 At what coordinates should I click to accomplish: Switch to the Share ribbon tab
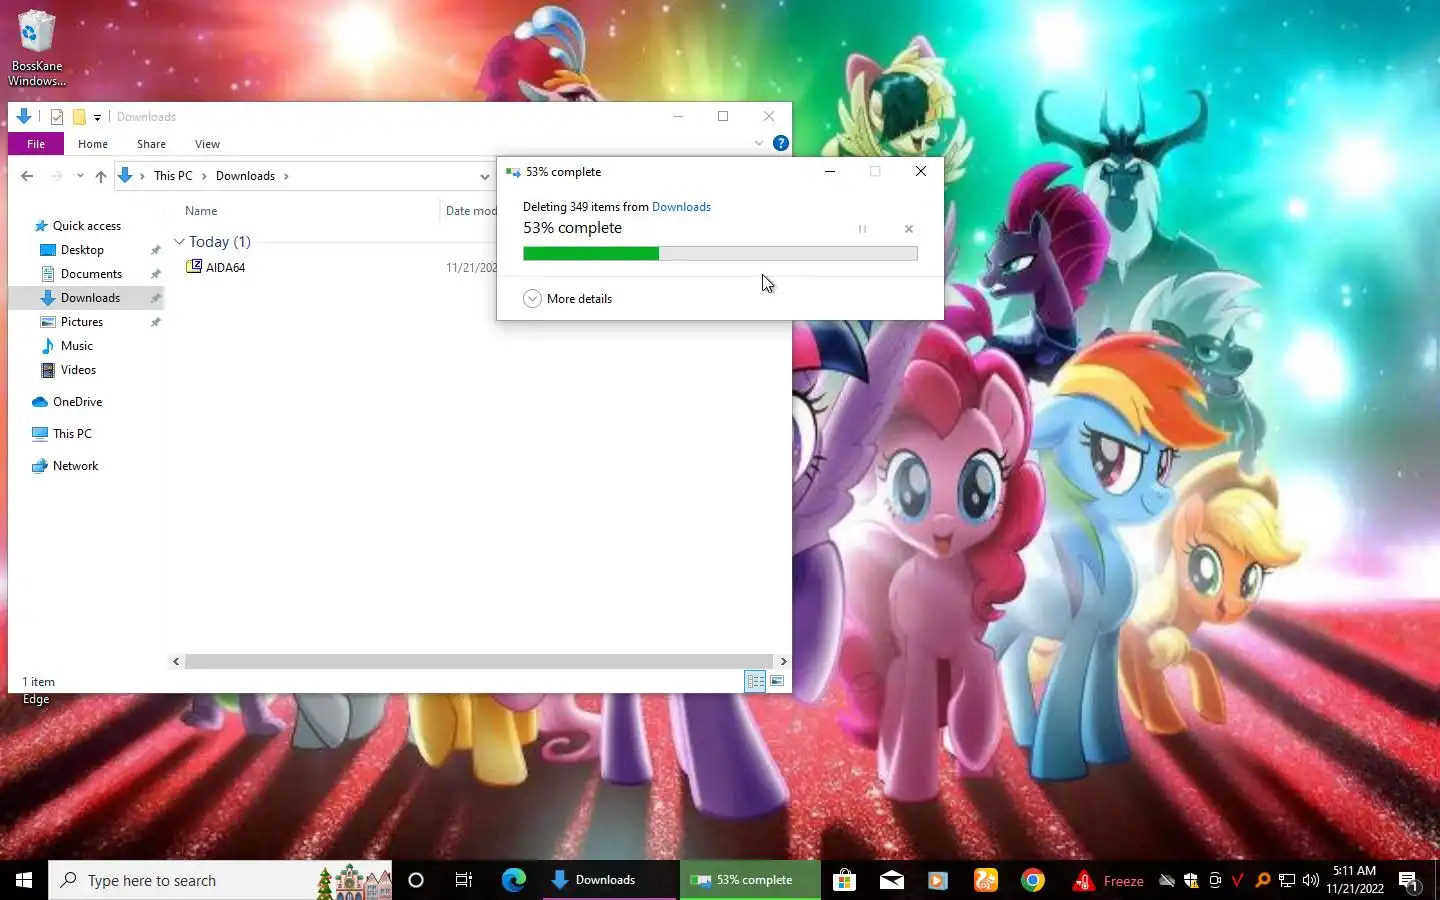(151, 144)
